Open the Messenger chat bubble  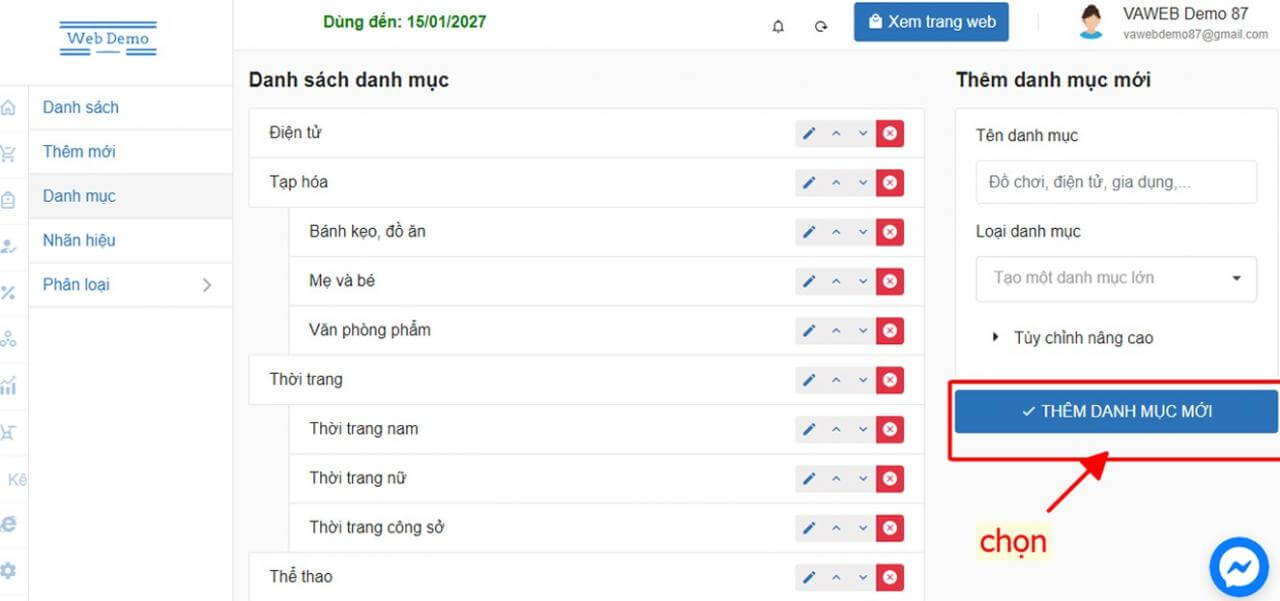(1238, 567)
